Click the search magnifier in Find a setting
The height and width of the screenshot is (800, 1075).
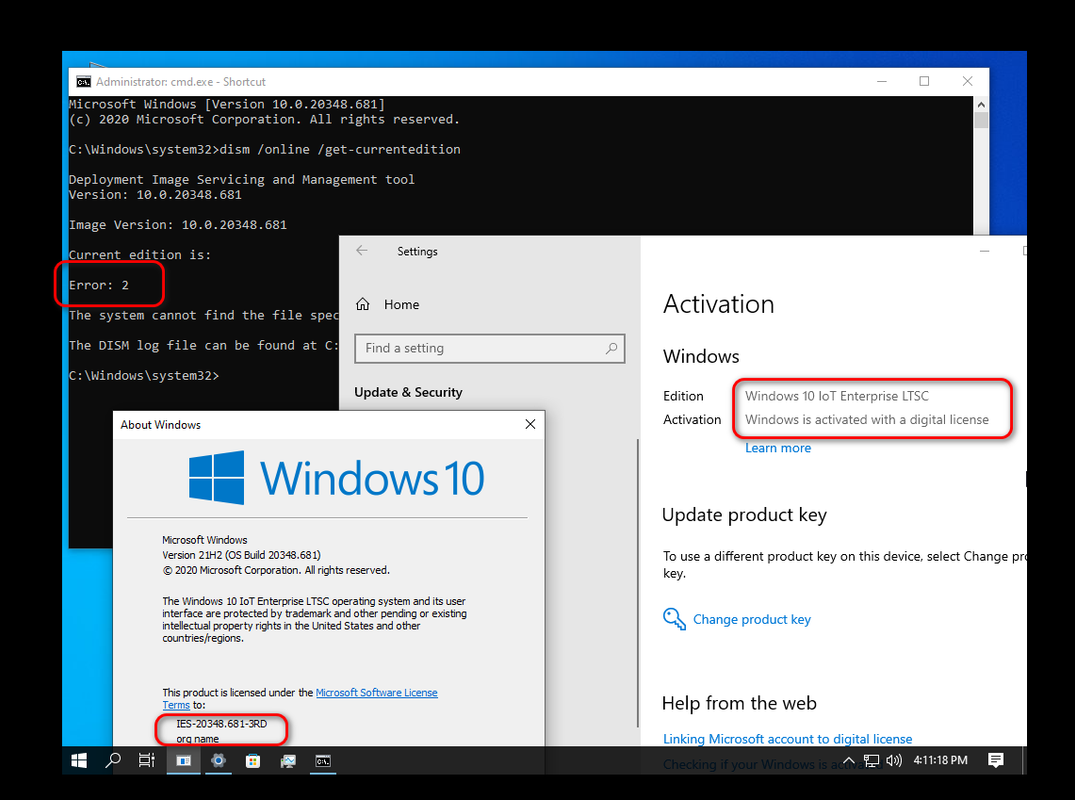[611, 348]
